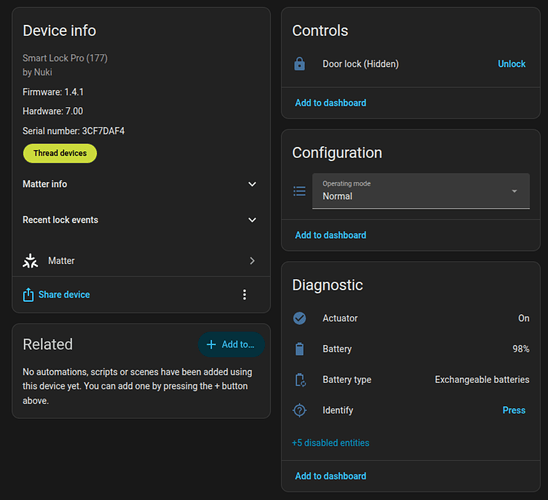
Task: Click Add to dashboard under Controls
Action: [x=331, y=103]
